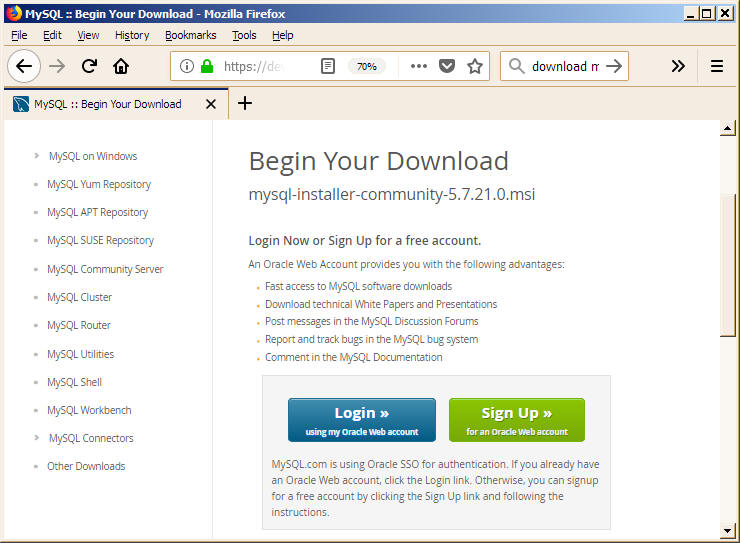
Task: Open MySQL Yum Repository link
Action: pyautogui.click(x=99, y=184)
